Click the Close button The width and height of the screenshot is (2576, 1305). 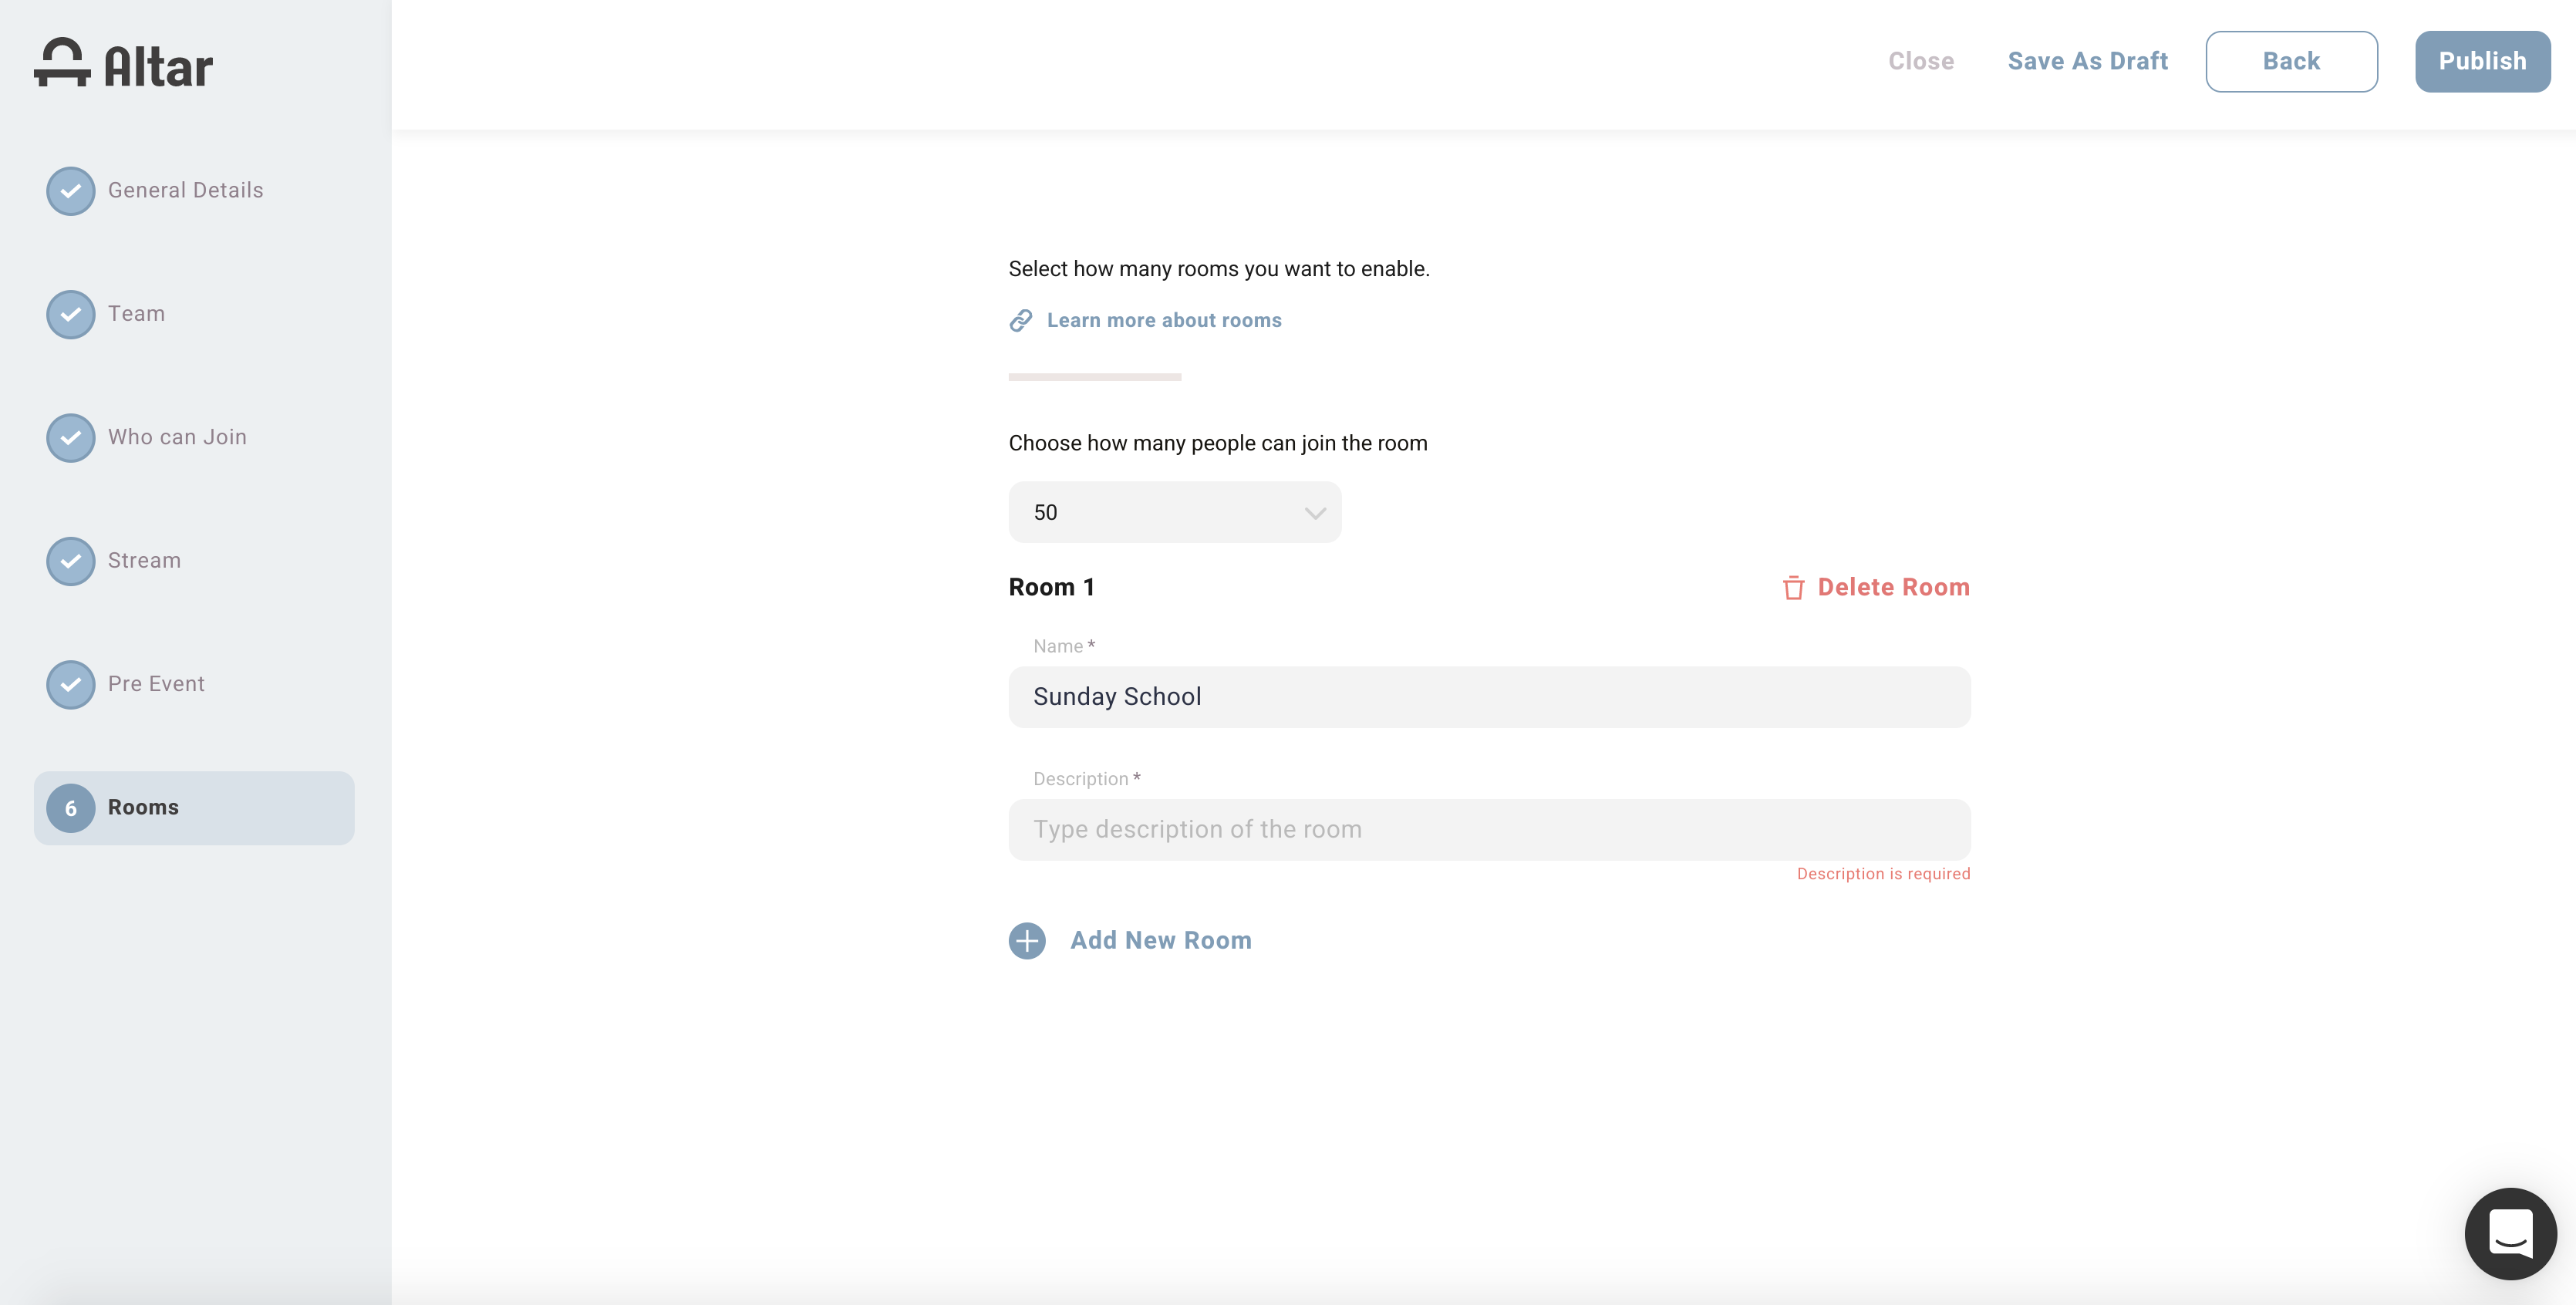pos(1920,61)
